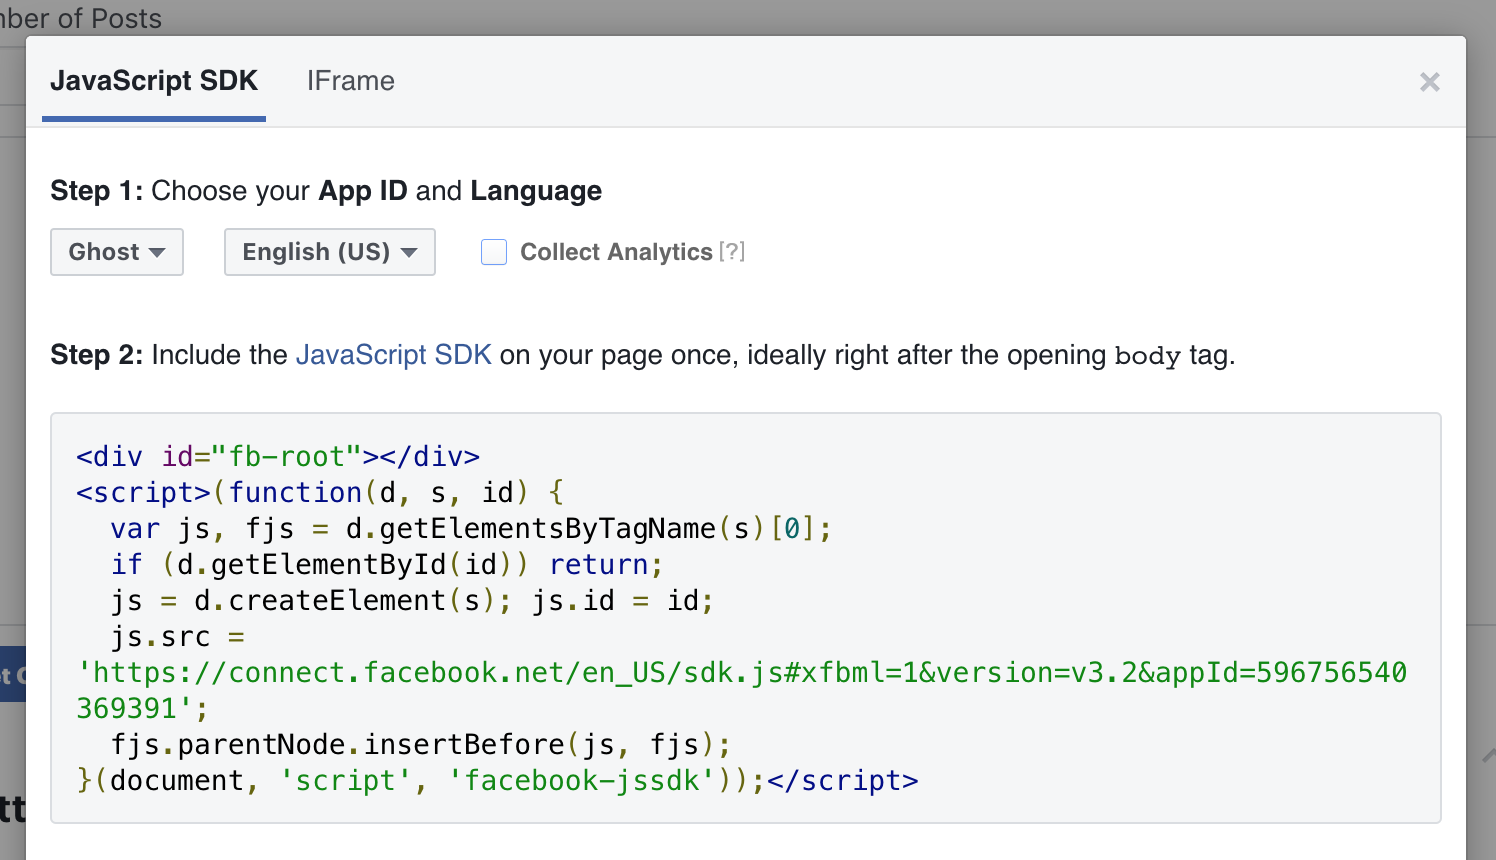Click the fjs.parentNode.insertBefore code line
Viewport: 1496px width, 860px height.
420,745
